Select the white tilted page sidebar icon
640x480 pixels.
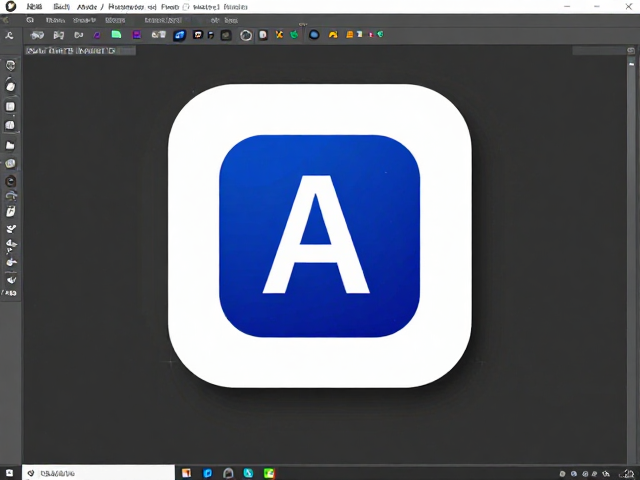11,211
